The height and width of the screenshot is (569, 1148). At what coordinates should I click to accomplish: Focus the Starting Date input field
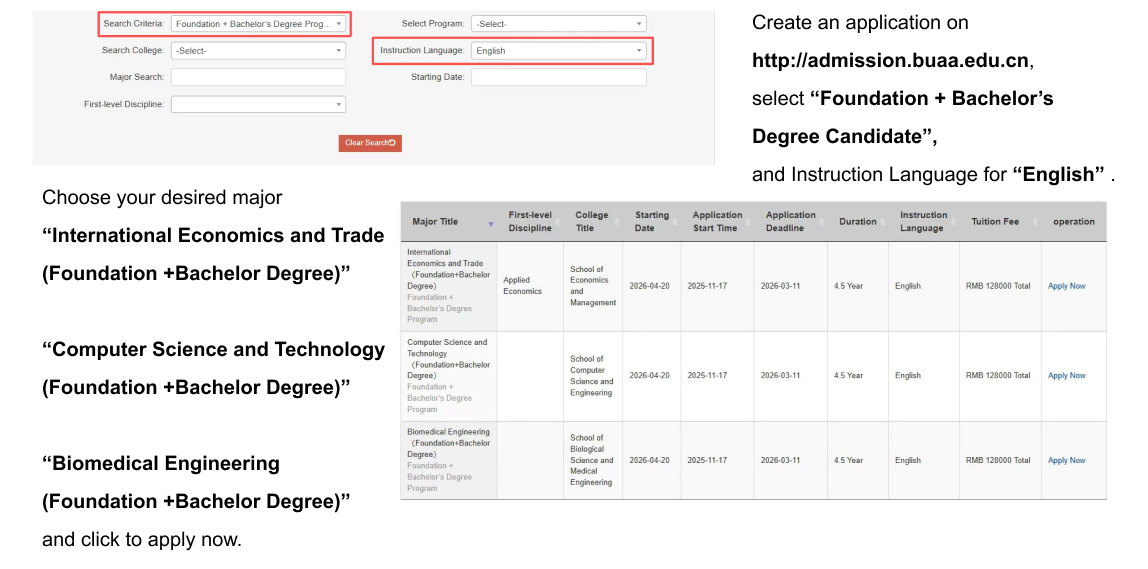point(558,77)
